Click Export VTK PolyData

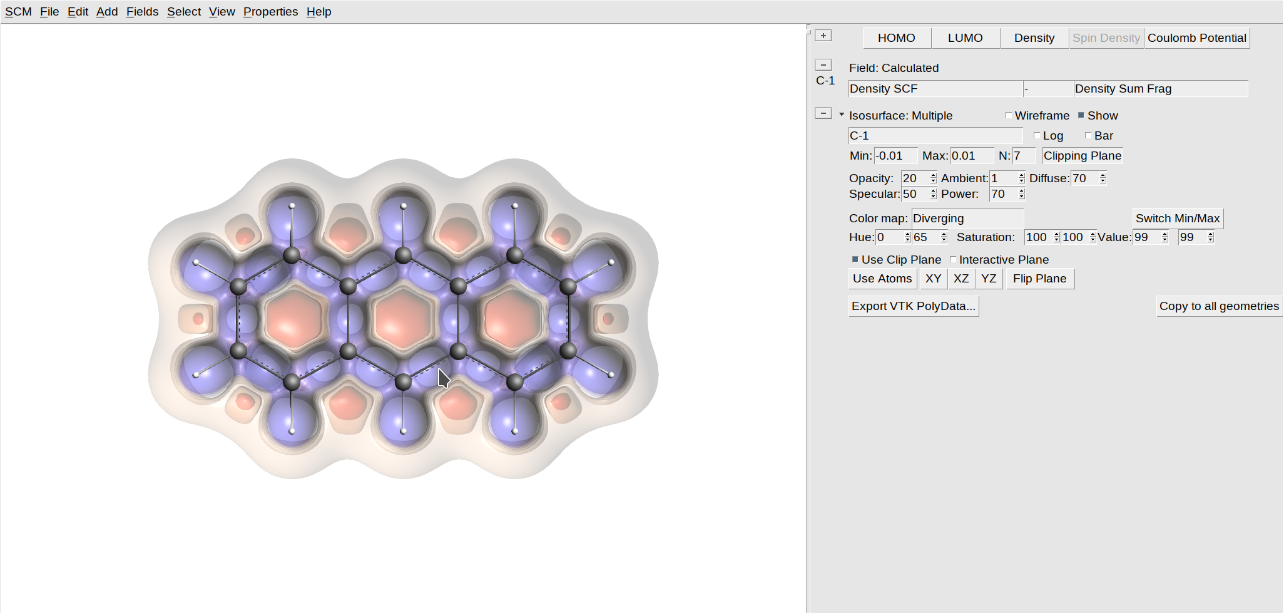(912, 305)
